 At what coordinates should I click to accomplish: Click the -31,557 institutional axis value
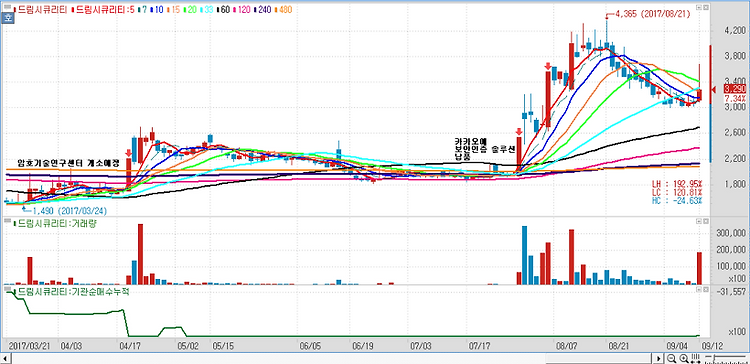pyautogui.click(x=732, y=291)
